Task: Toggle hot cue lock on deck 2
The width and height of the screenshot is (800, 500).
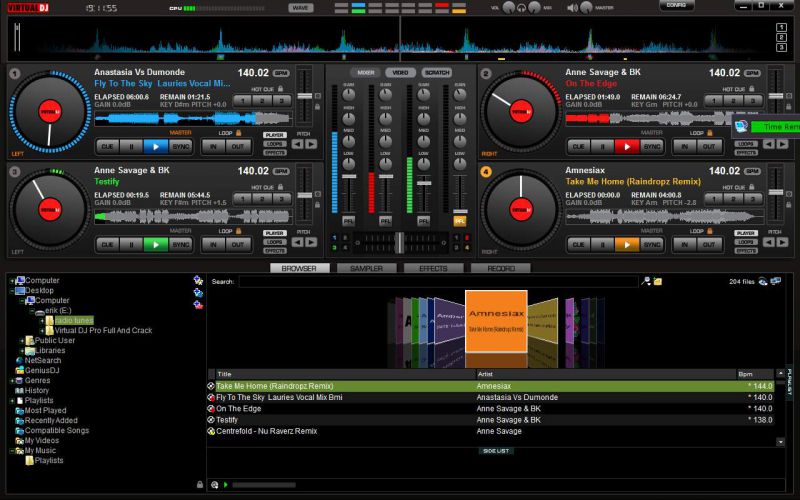Action: coord(752,89)
